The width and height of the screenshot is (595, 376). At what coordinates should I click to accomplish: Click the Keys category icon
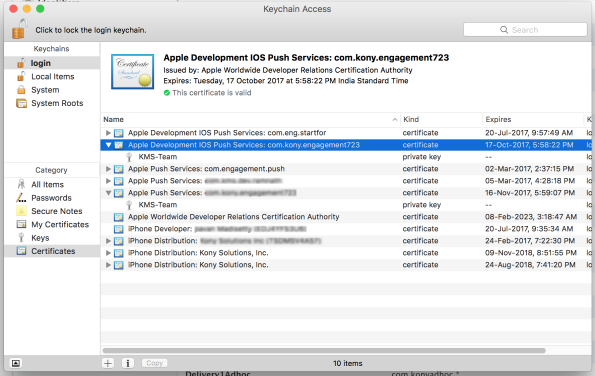pos(21,238)
